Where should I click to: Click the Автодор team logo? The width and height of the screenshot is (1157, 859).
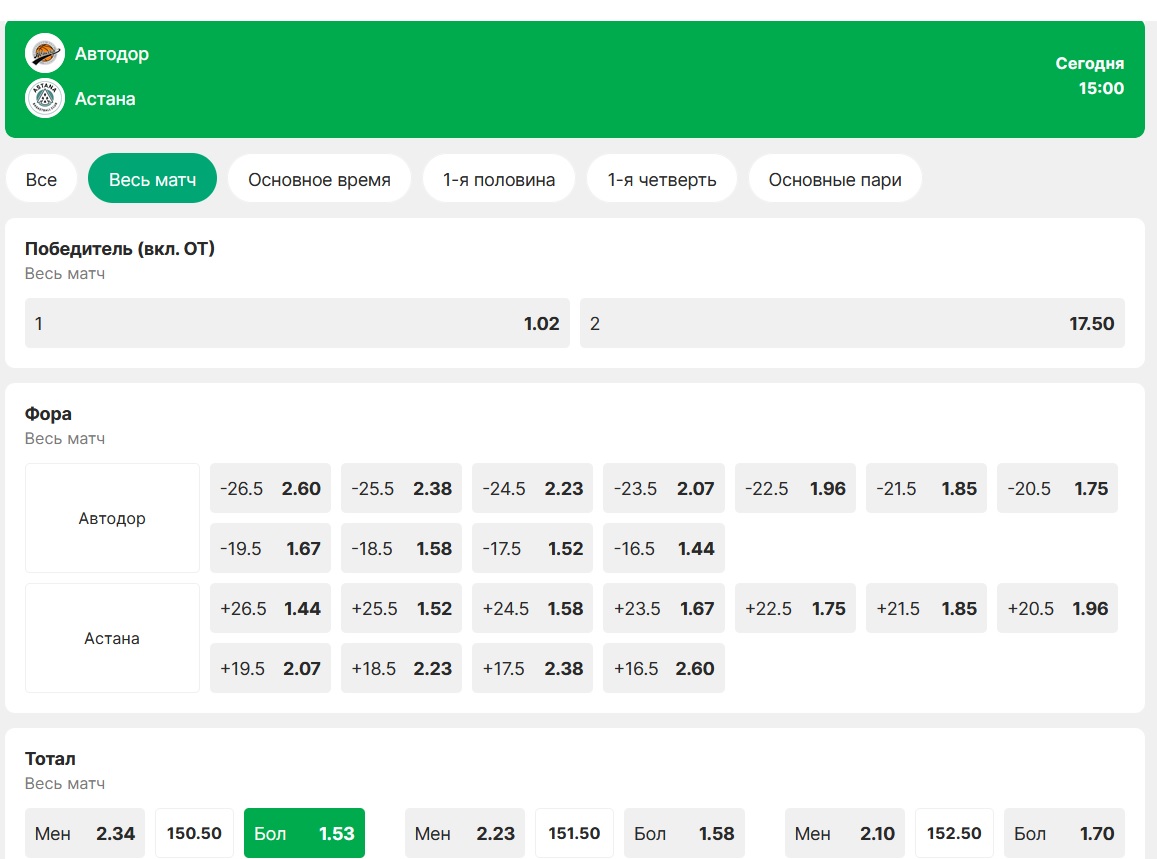pos(45,53)
